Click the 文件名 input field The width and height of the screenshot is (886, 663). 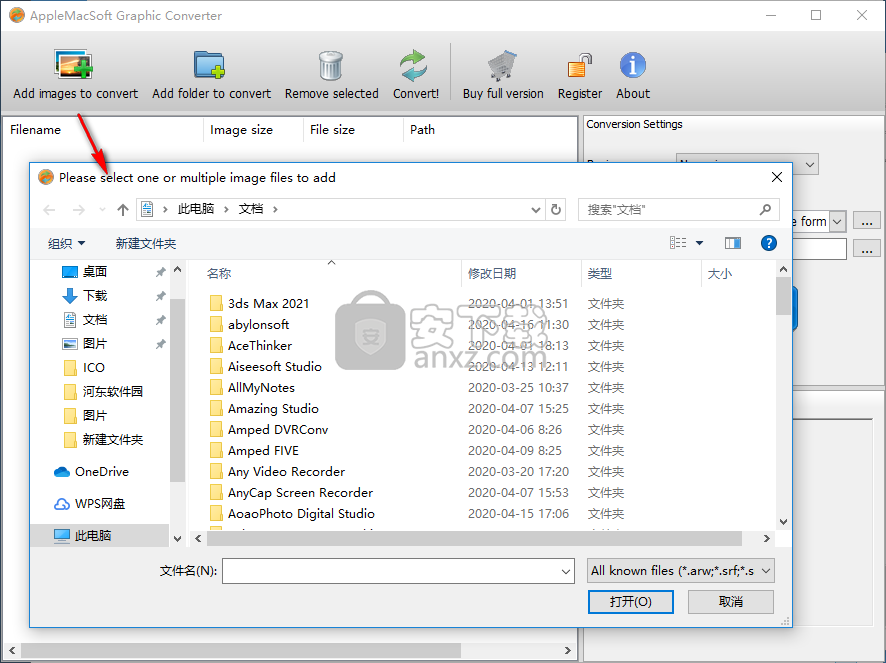[x=398, y=571]
